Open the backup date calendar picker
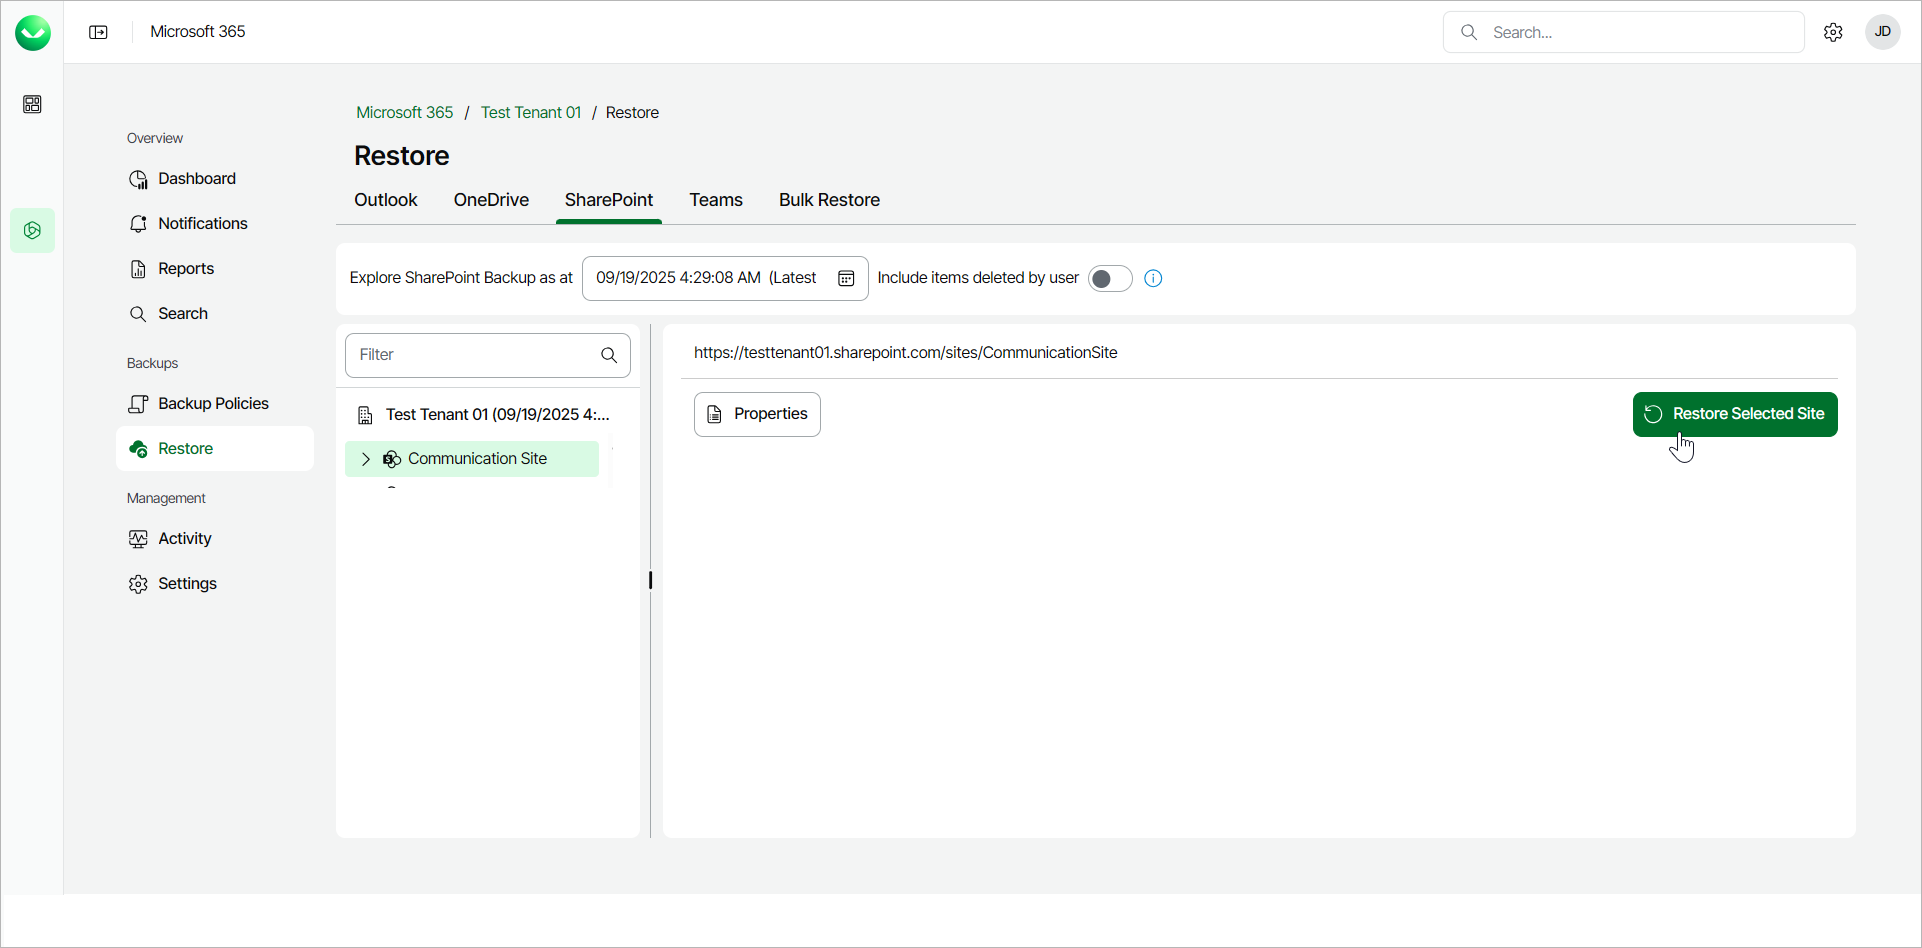This screenshot has height=948, width=1922. pyautogui.click(x=846, y=278)
